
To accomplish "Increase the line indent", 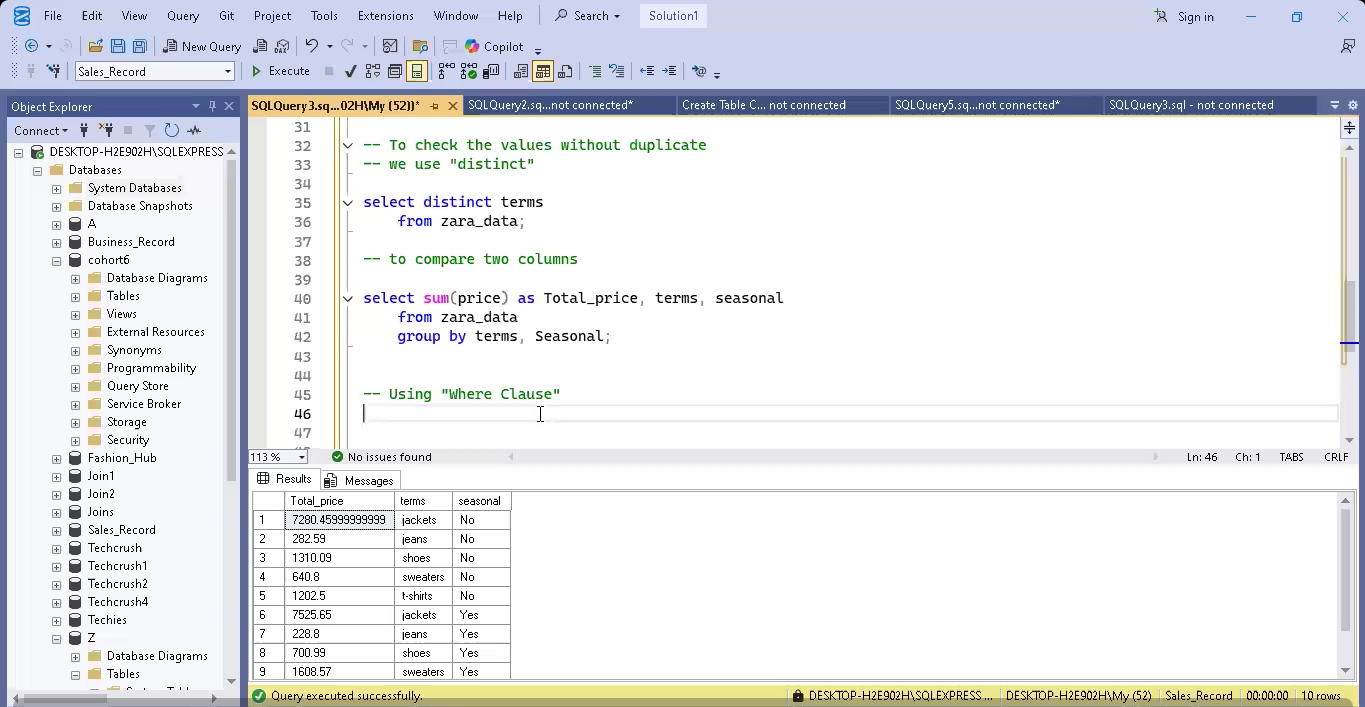I will [x=669, y=71].
